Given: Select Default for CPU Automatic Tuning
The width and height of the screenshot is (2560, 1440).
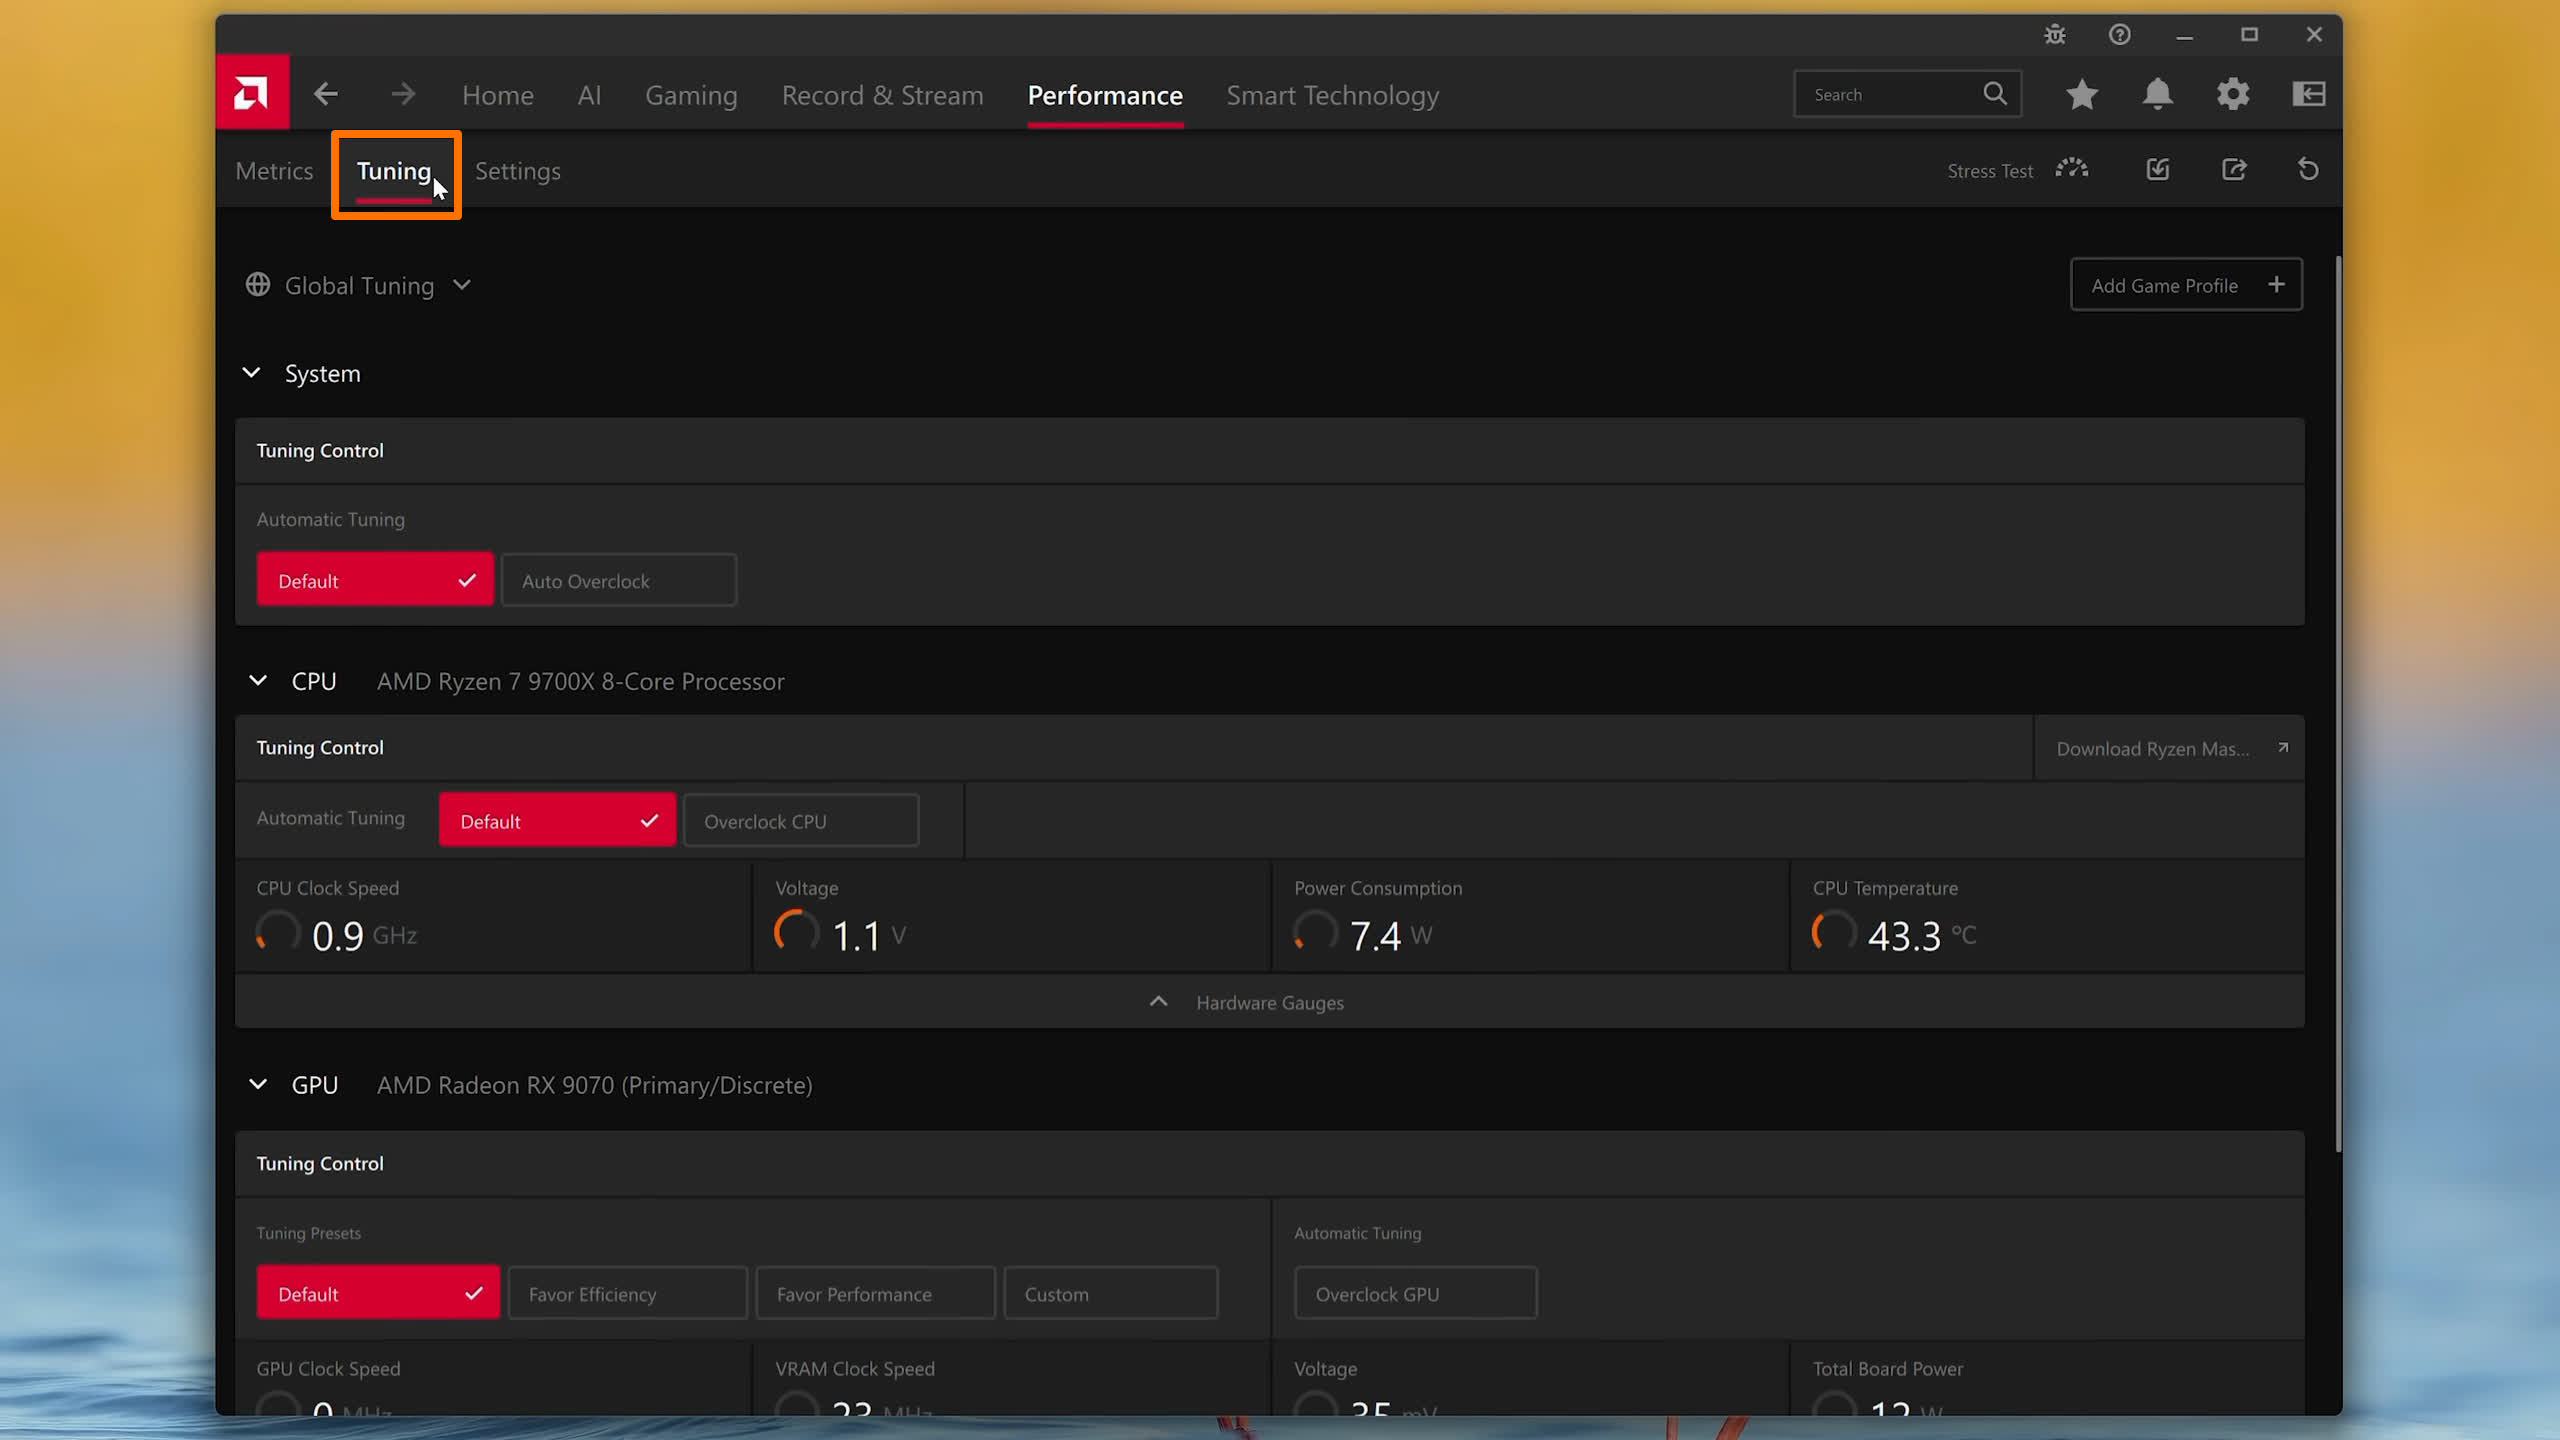Looking at the screenshot, I should click(557, 820).
